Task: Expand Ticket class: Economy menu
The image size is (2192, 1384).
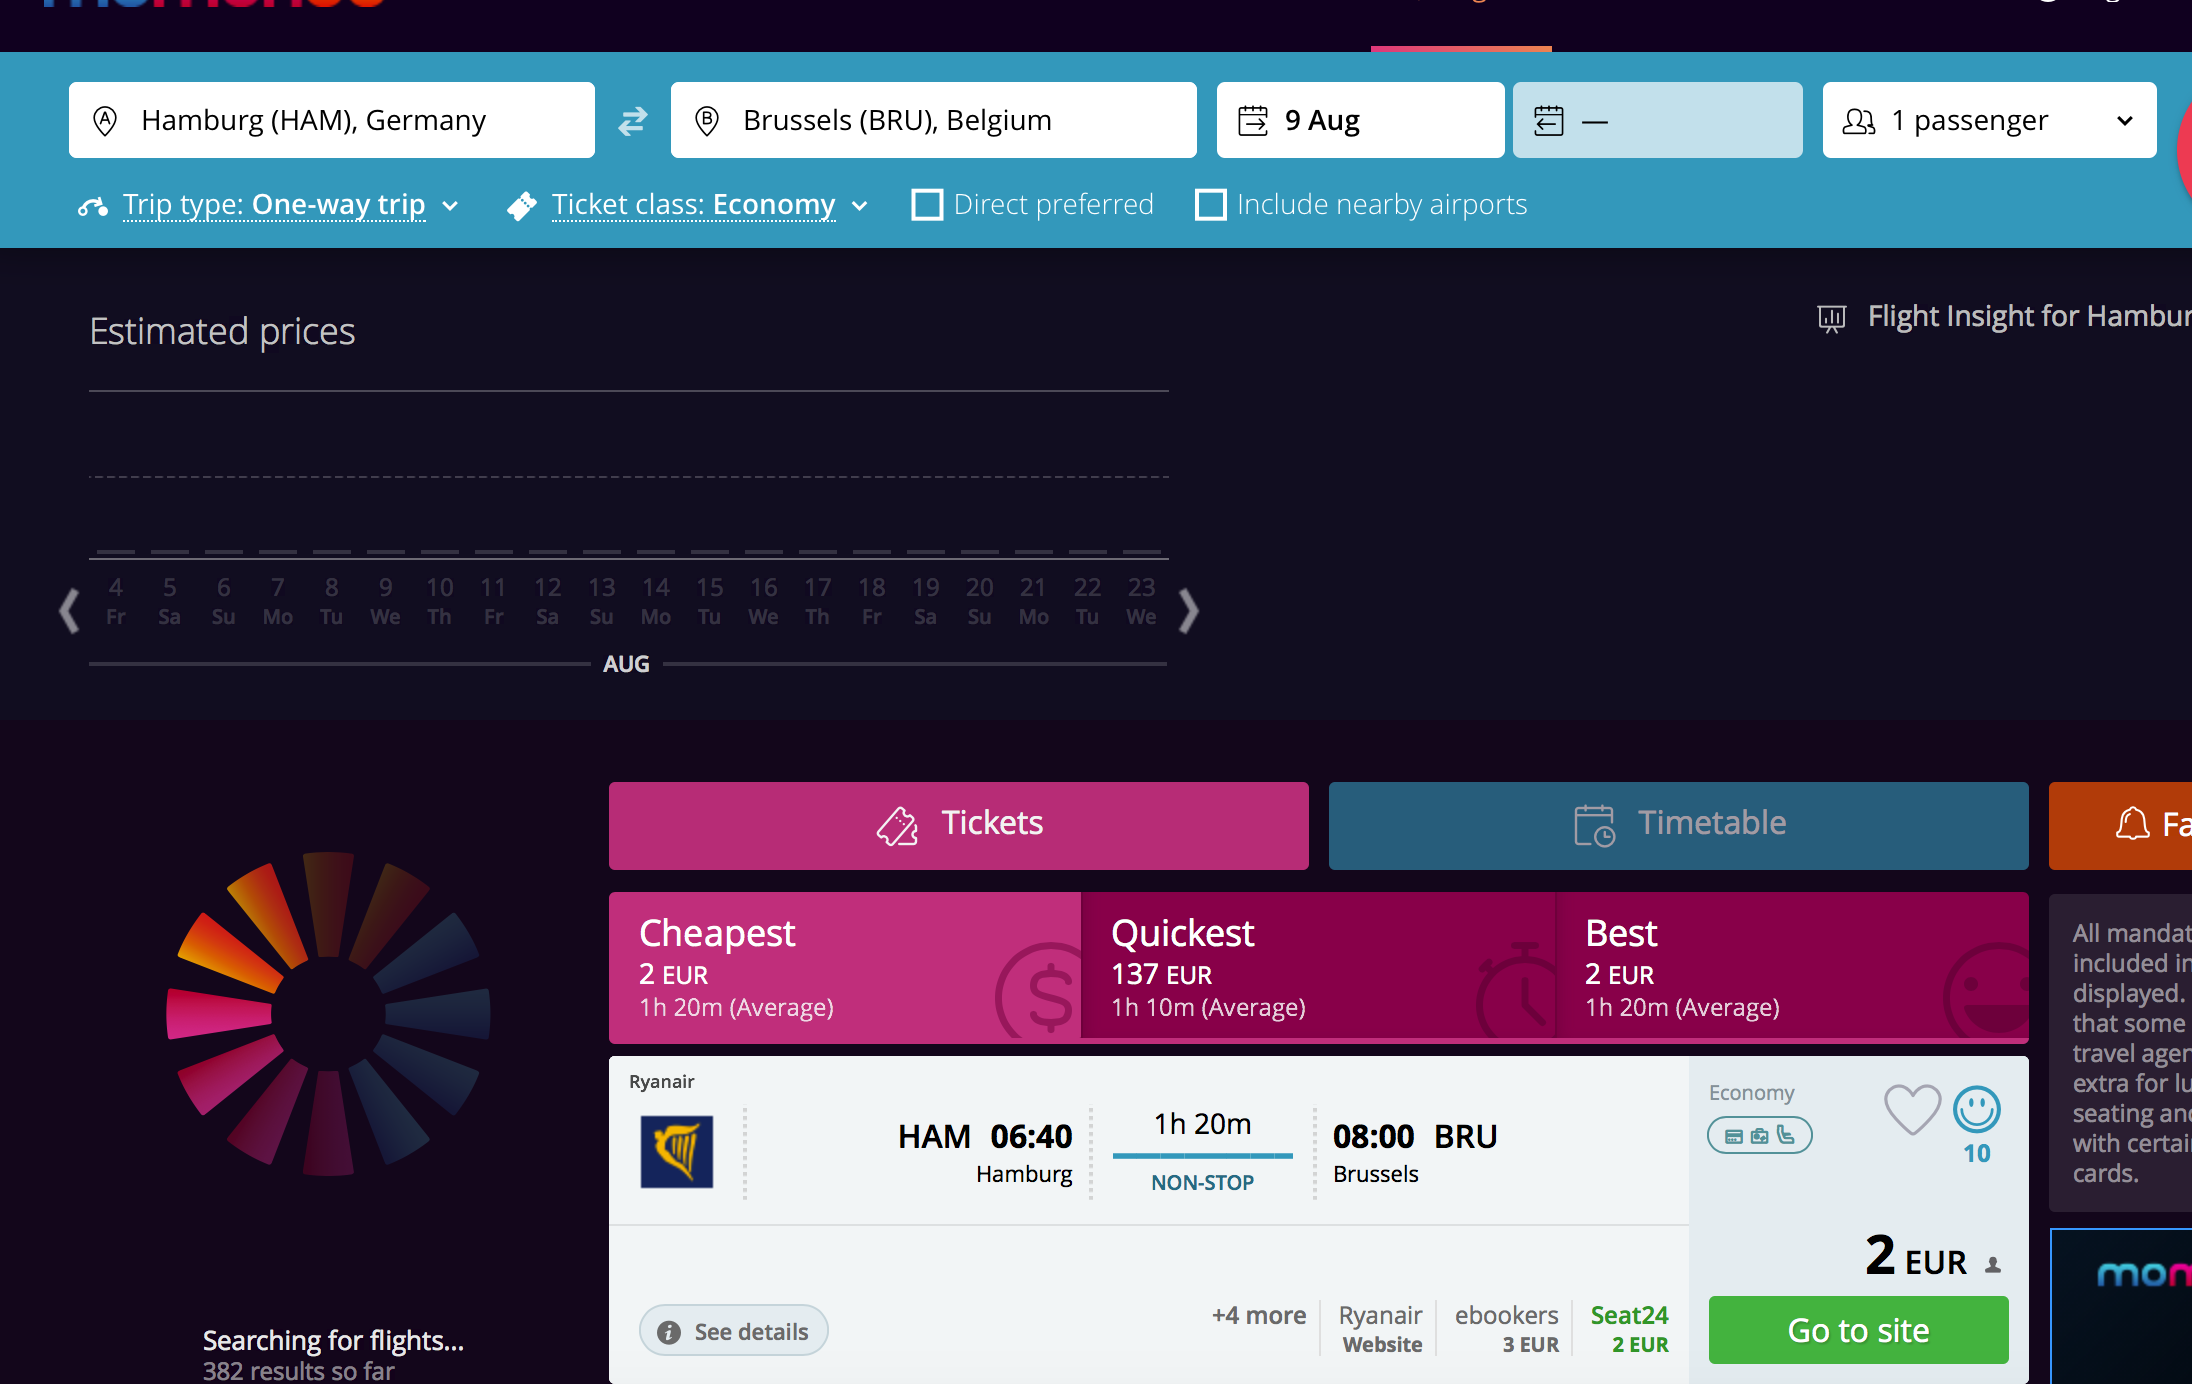Action: (709, 205)
